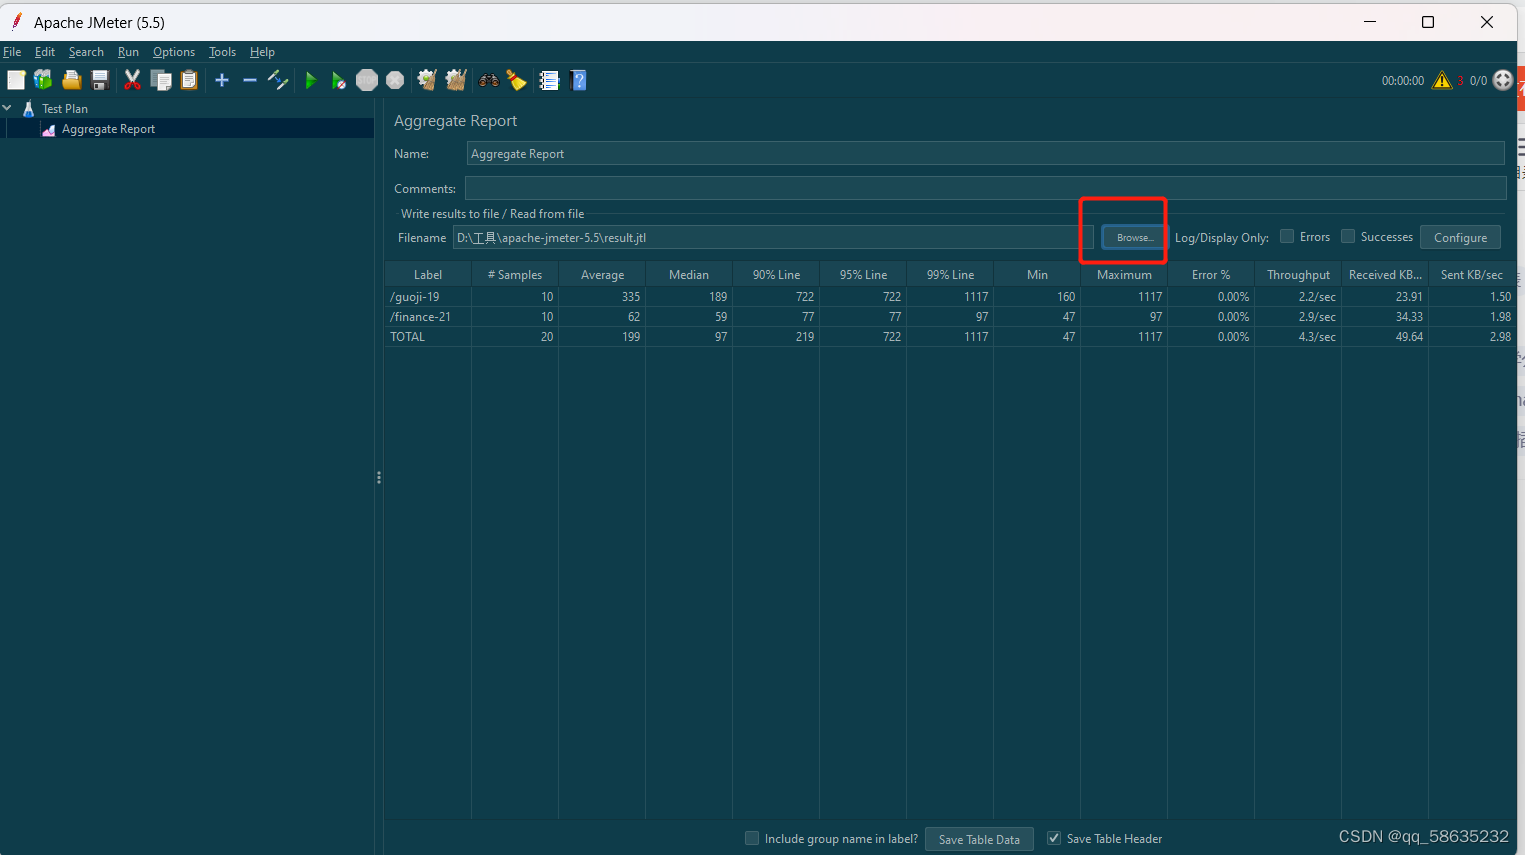Viewport: 1525px width, 855px height.
Task: Click the TOTAL row label
Action: [x=428, y=336]
